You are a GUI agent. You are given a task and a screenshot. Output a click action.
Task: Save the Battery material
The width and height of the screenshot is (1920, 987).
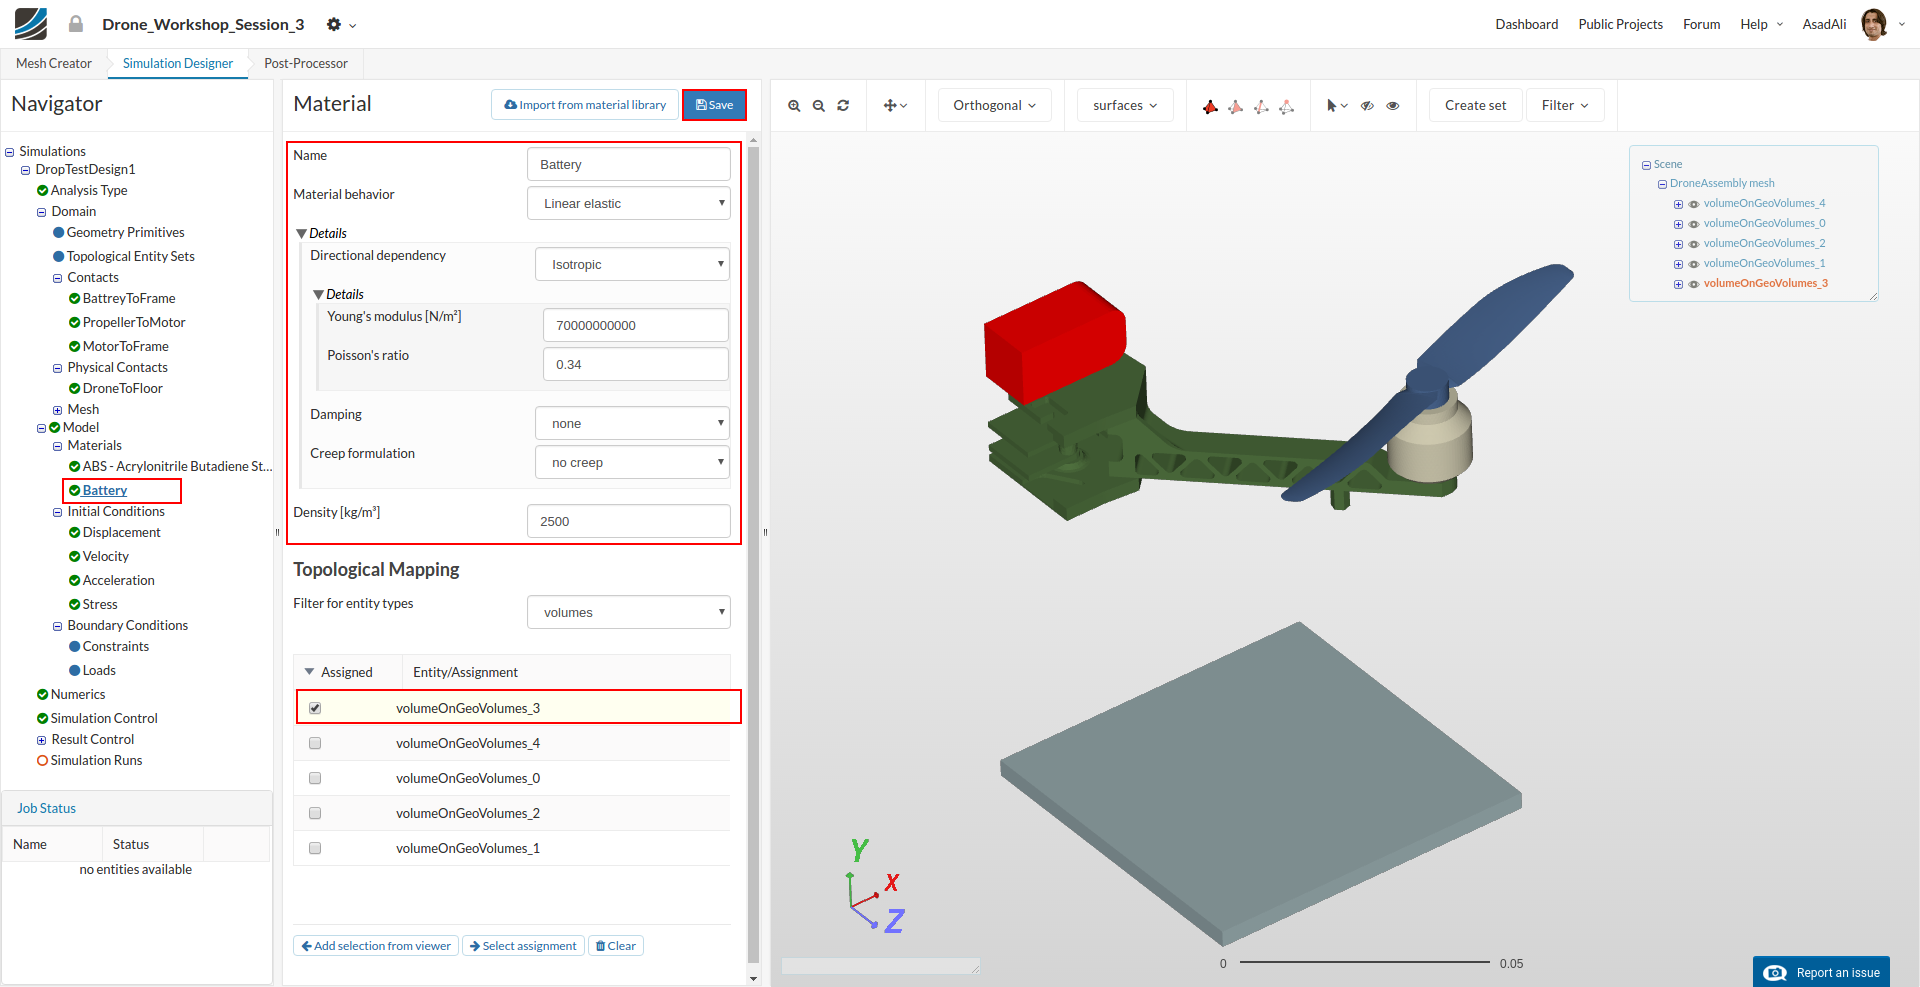coord(714,105)
